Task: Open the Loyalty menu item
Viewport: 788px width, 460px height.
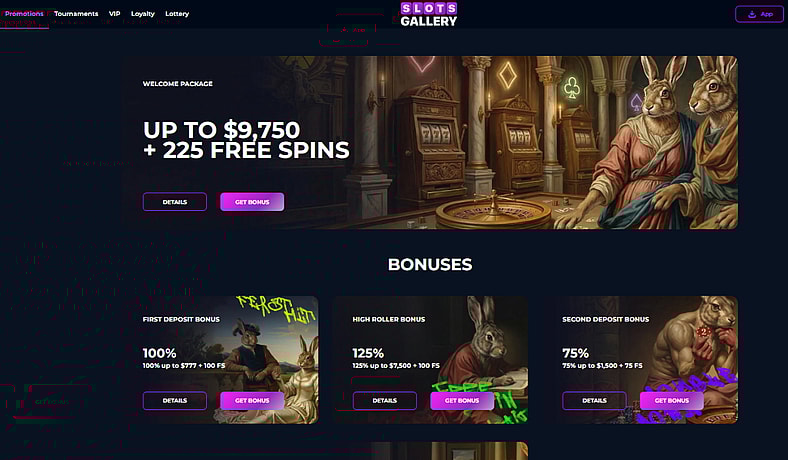Action: click(x=143, y=14)
